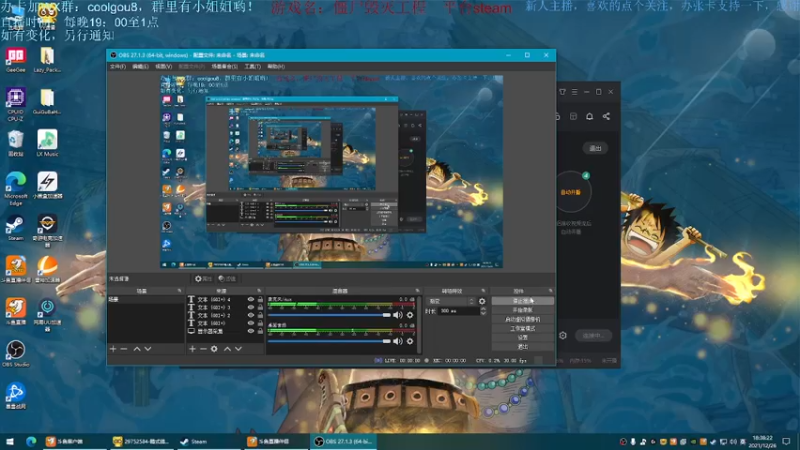The image size is (800, 450).
Task: Click 退出 in the OBS controls panel
Action: click(522, 347)
